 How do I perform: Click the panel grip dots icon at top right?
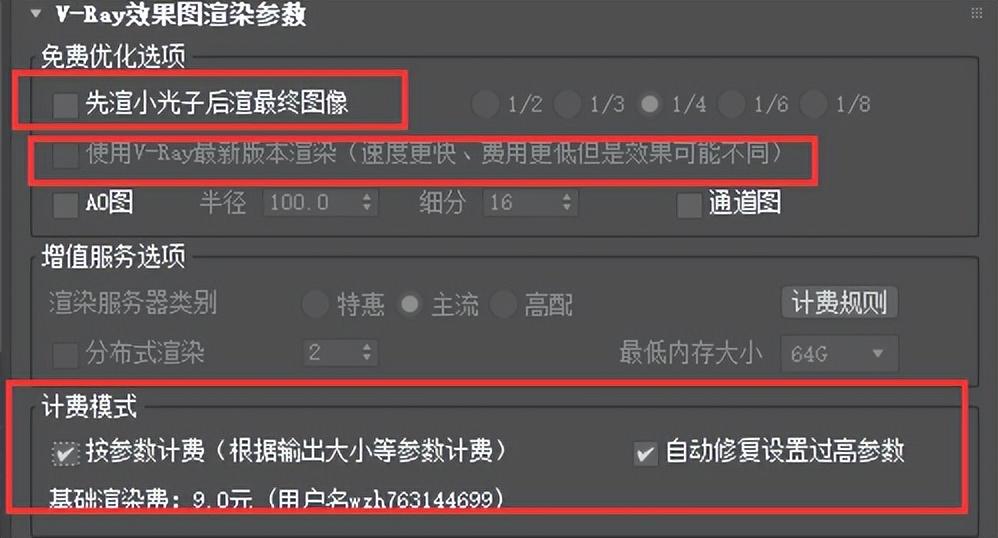coord(977,14)
